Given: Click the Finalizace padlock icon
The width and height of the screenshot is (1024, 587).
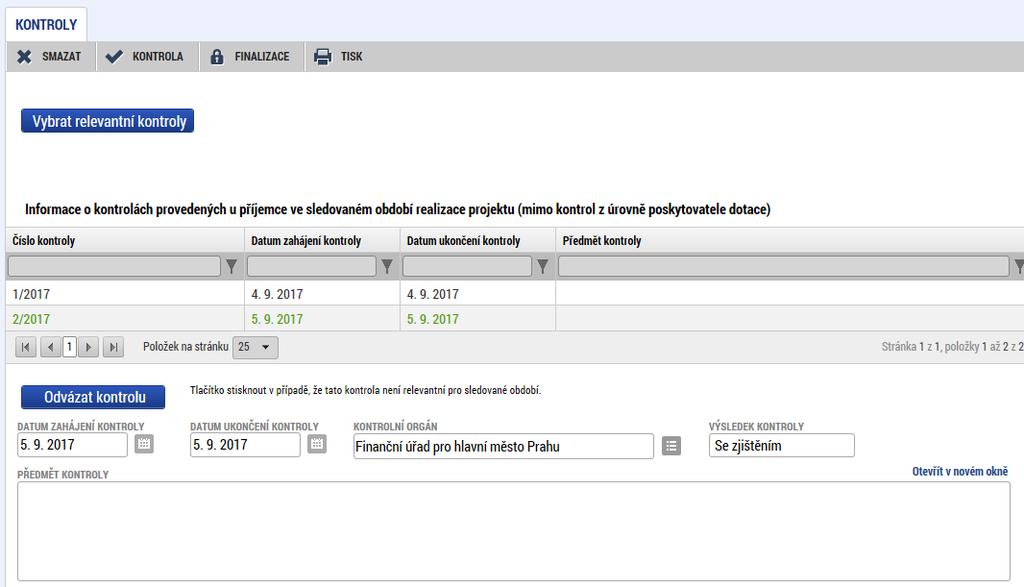Looking at the screenshot, I should [217, 57].
